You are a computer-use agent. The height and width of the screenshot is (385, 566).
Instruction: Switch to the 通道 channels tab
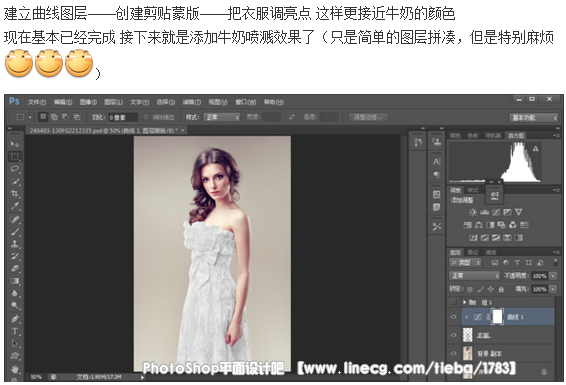[491, 252]
